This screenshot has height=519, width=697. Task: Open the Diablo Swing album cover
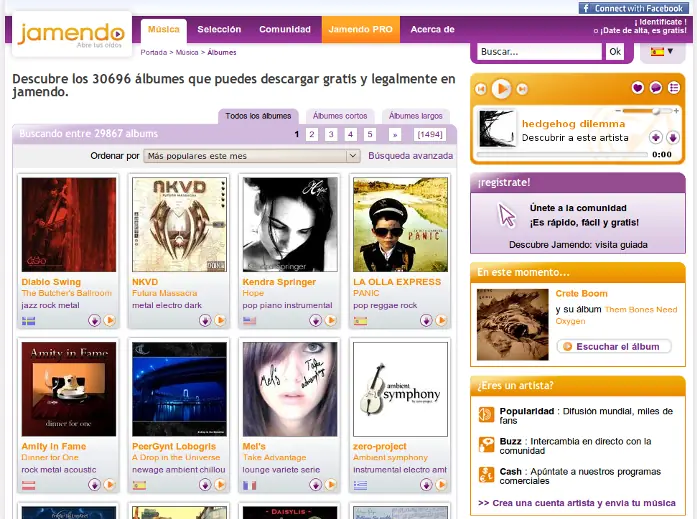(x=69, y=225)
